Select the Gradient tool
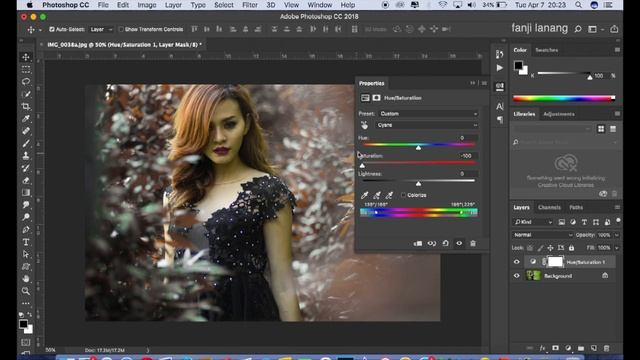The image size is (640, 360). (x=26, y=193)
